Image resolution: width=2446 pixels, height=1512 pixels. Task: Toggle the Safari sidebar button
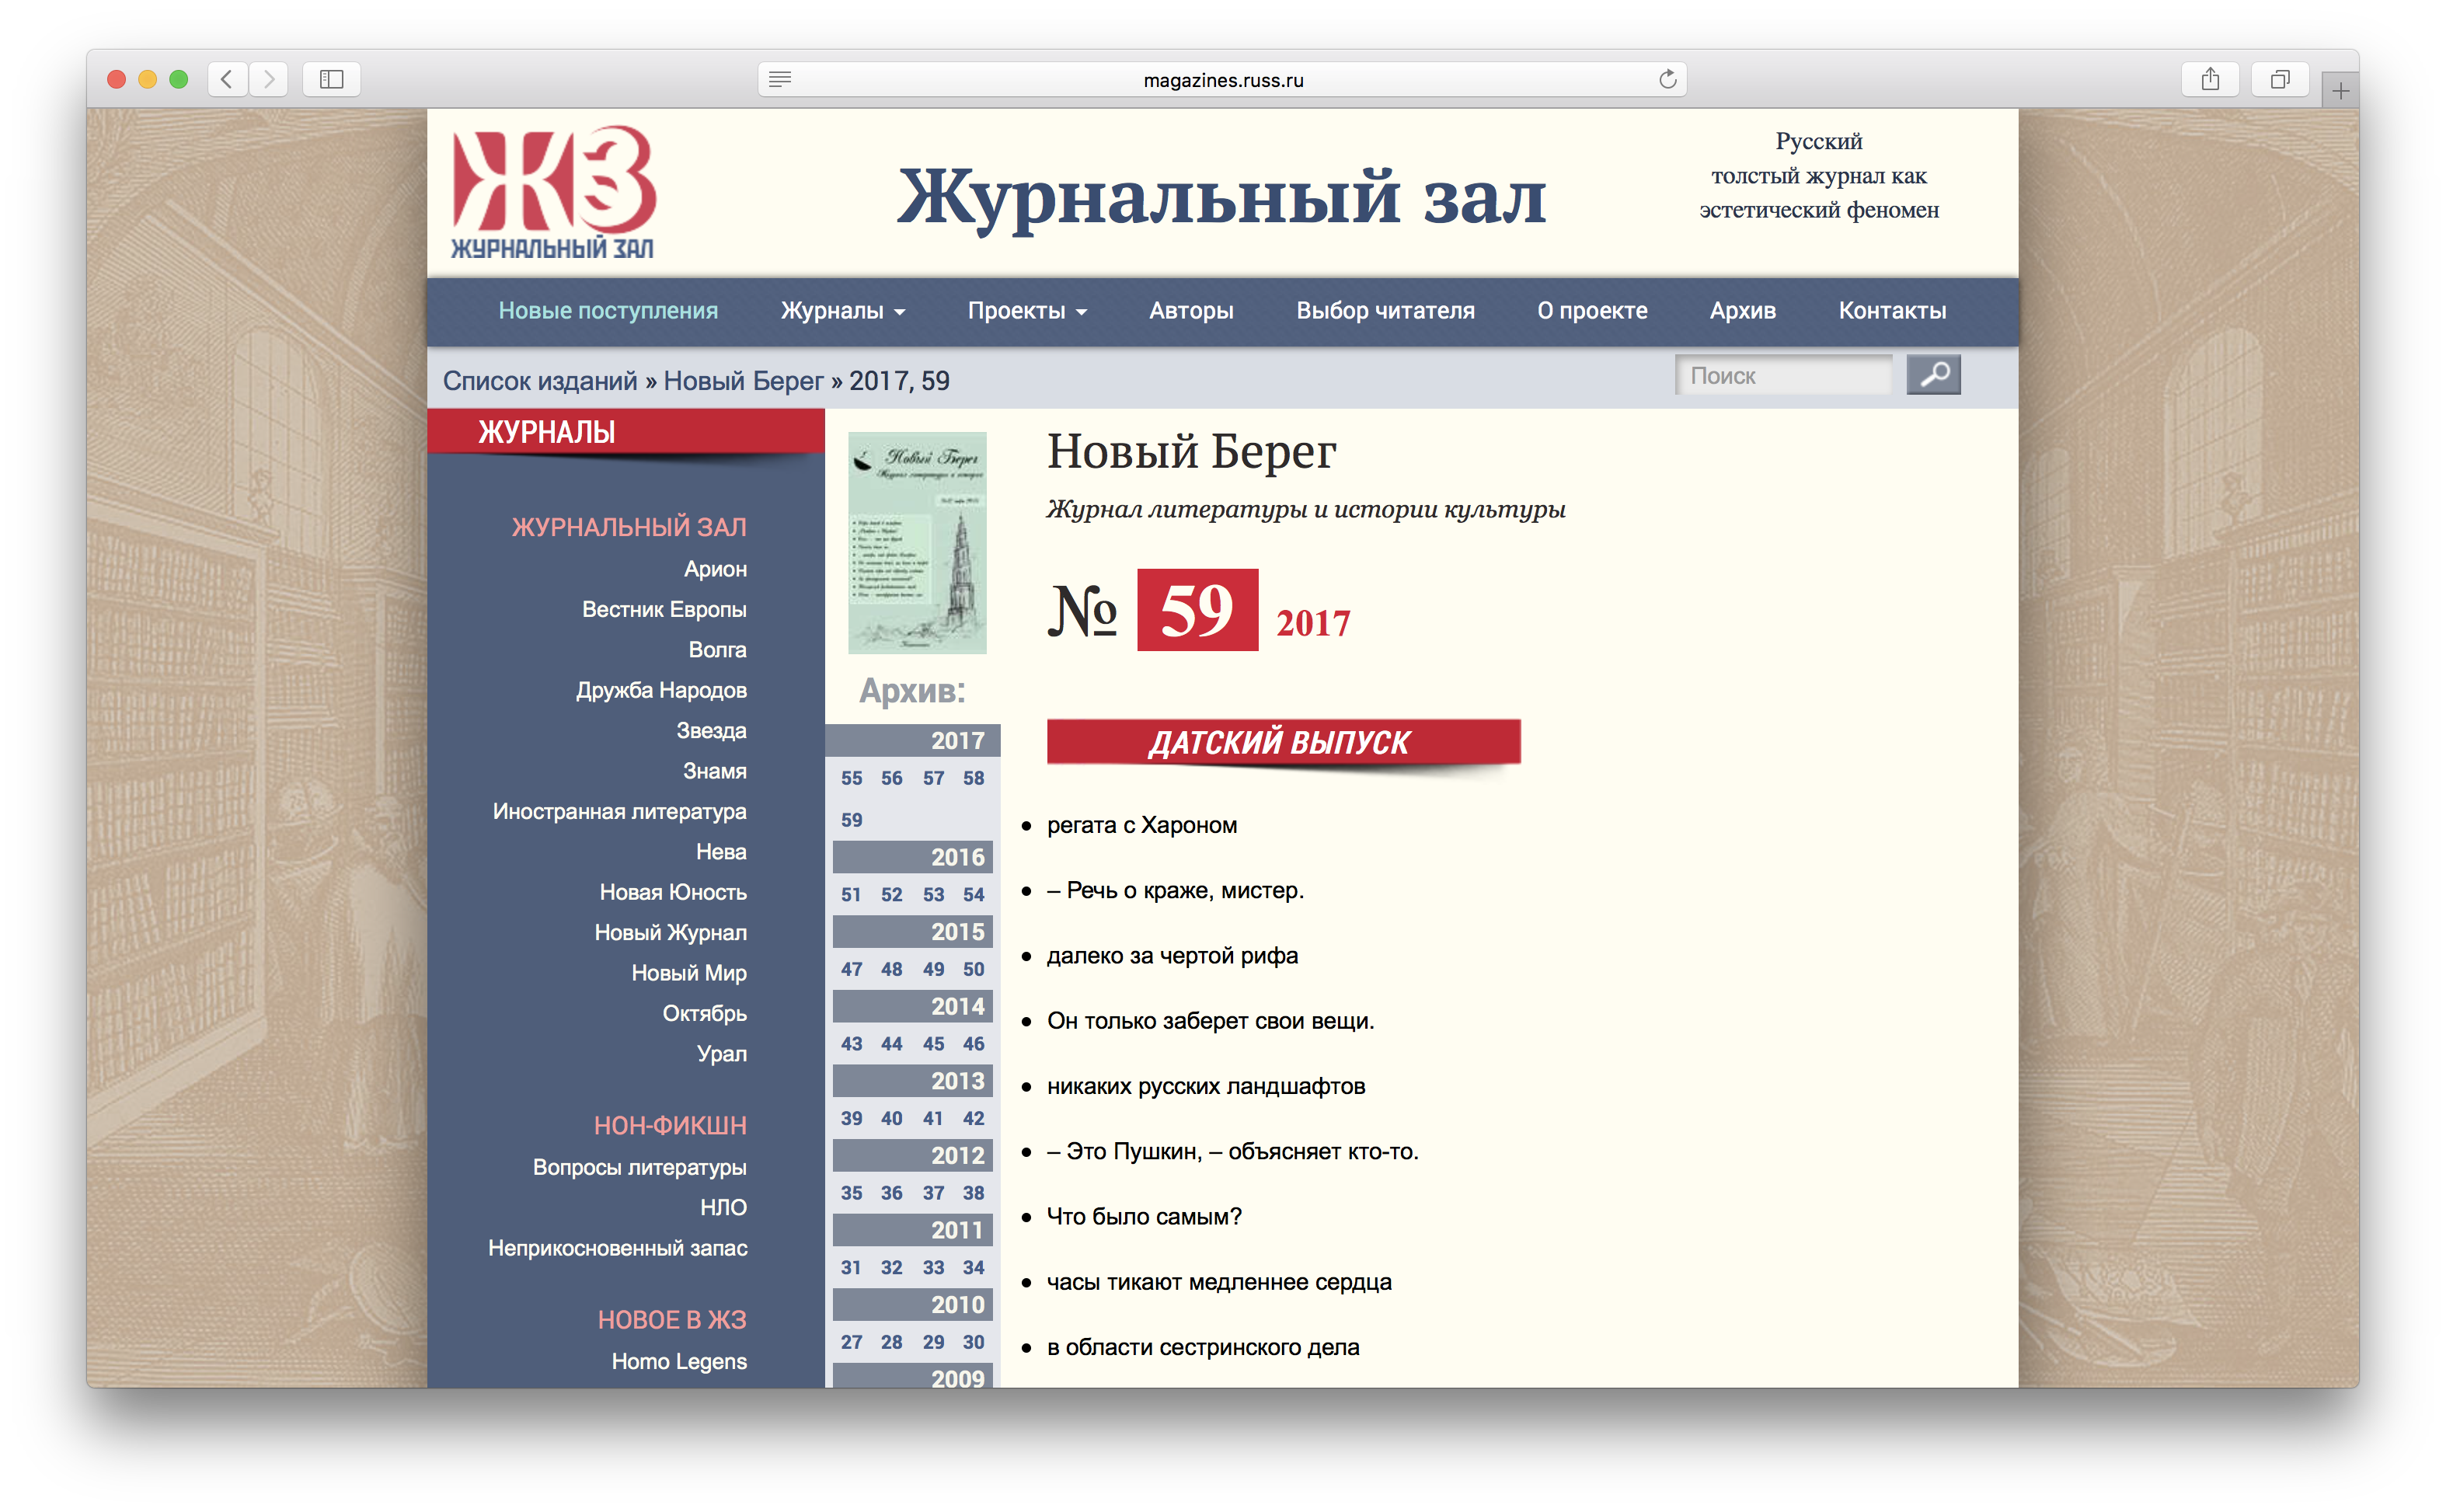(331, 79)
